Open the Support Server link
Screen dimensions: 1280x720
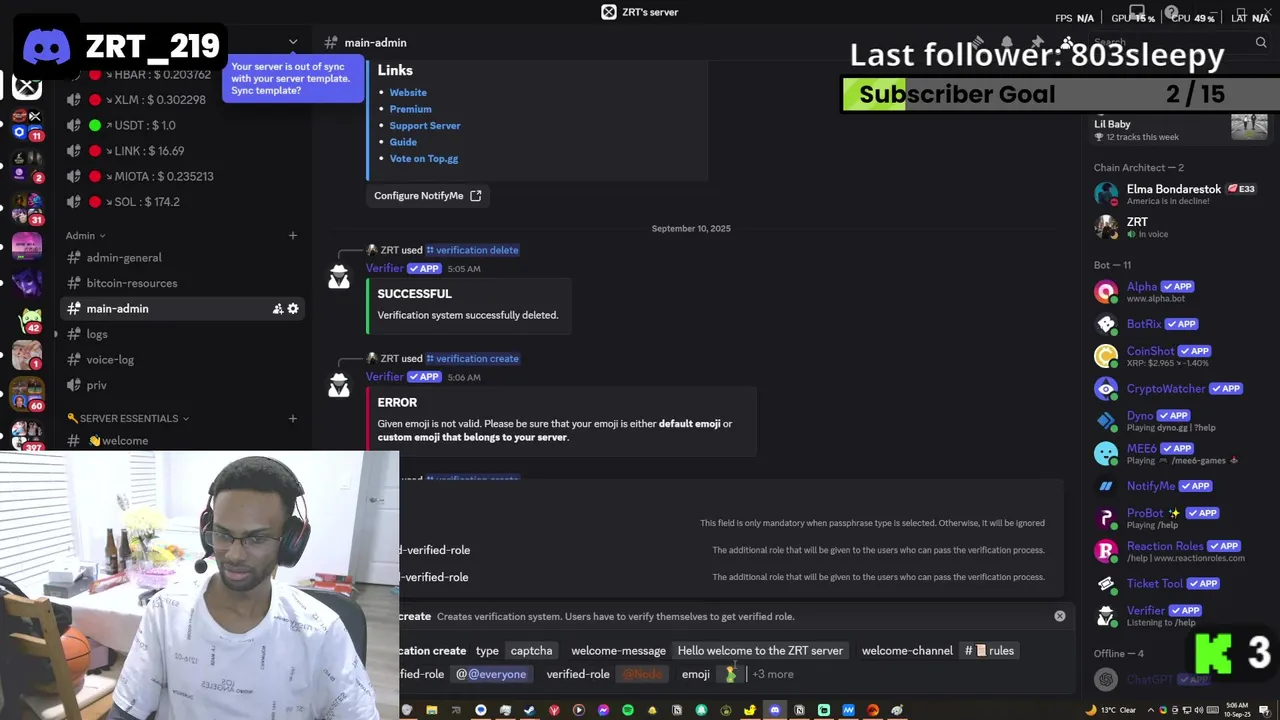(x=425, y=125)
